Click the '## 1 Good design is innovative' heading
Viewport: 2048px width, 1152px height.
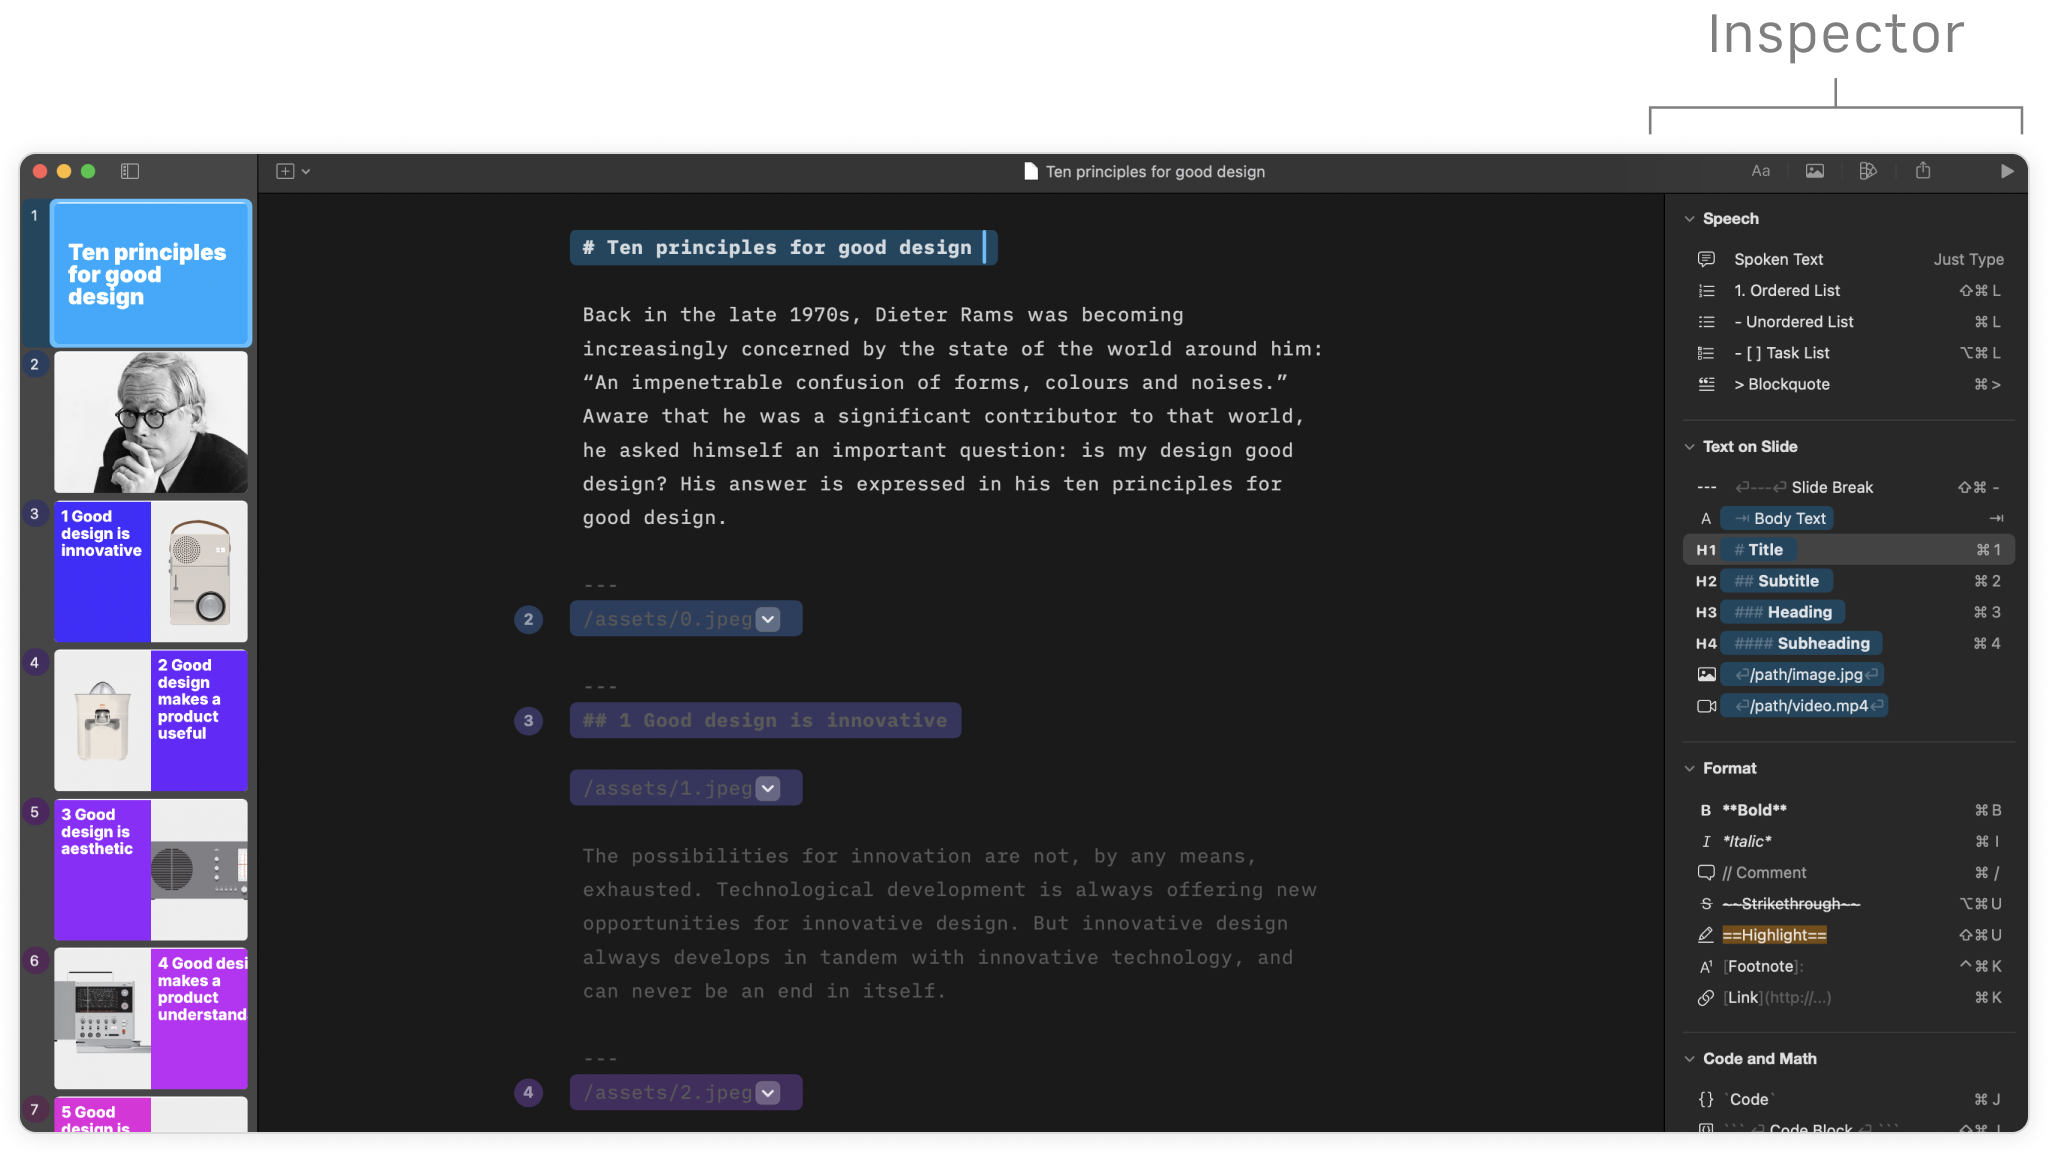(x=765, y=720)
